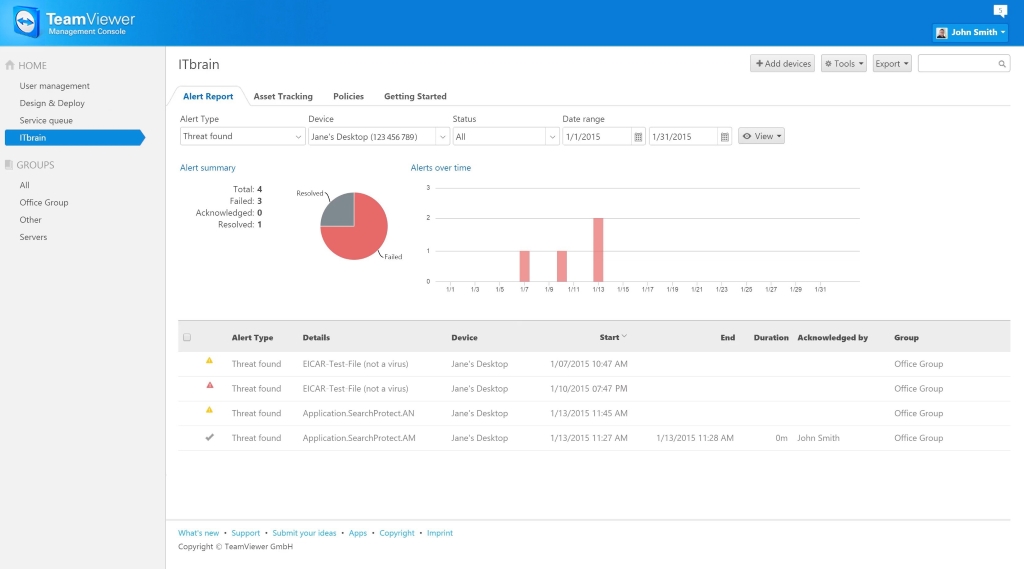Toggle the select-all alerts checkbox

point(187,337)
